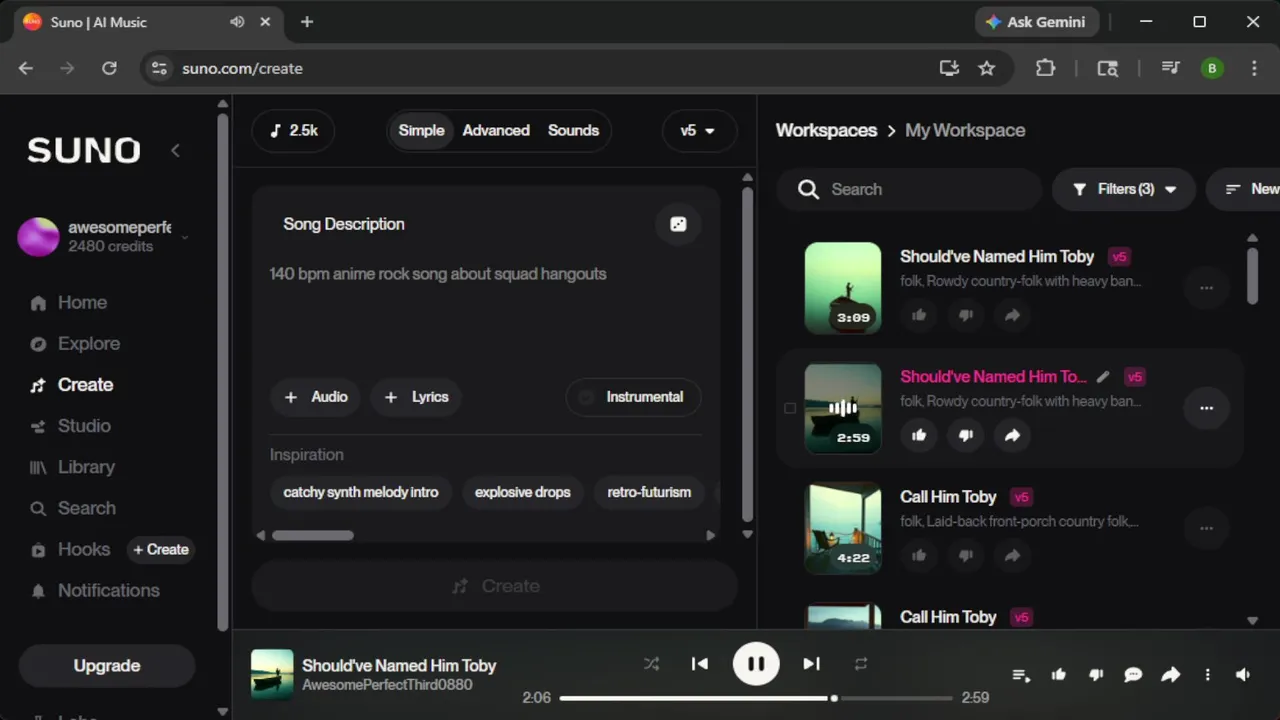This screenshot has height=720, width=1280.
Task: Switch to Advanced mode tab
Action: click(496, 131)
